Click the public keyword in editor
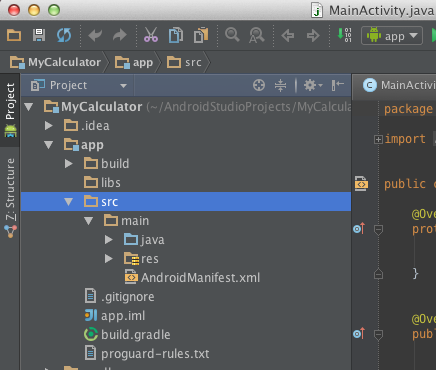Image resolution: width=436 pixels, height=370 pixels. click(x=405, y=184)
